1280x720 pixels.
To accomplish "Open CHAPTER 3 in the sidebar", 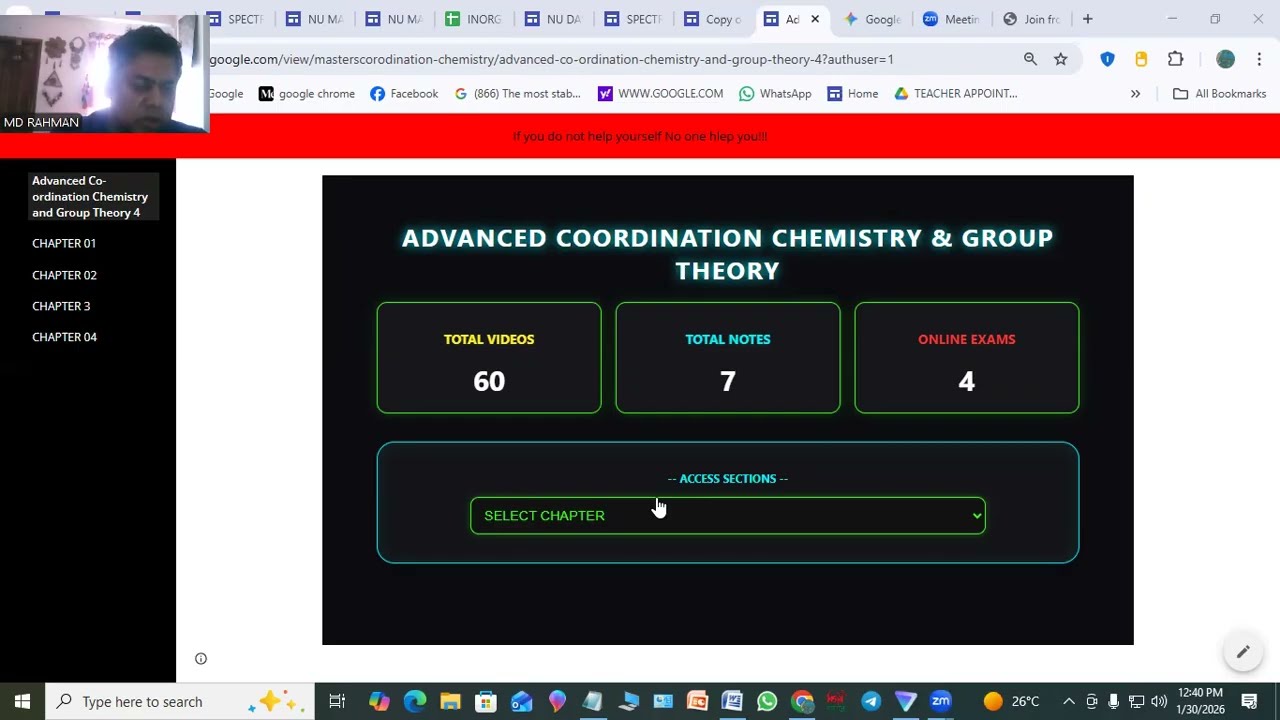I will [x=61, y=306].
